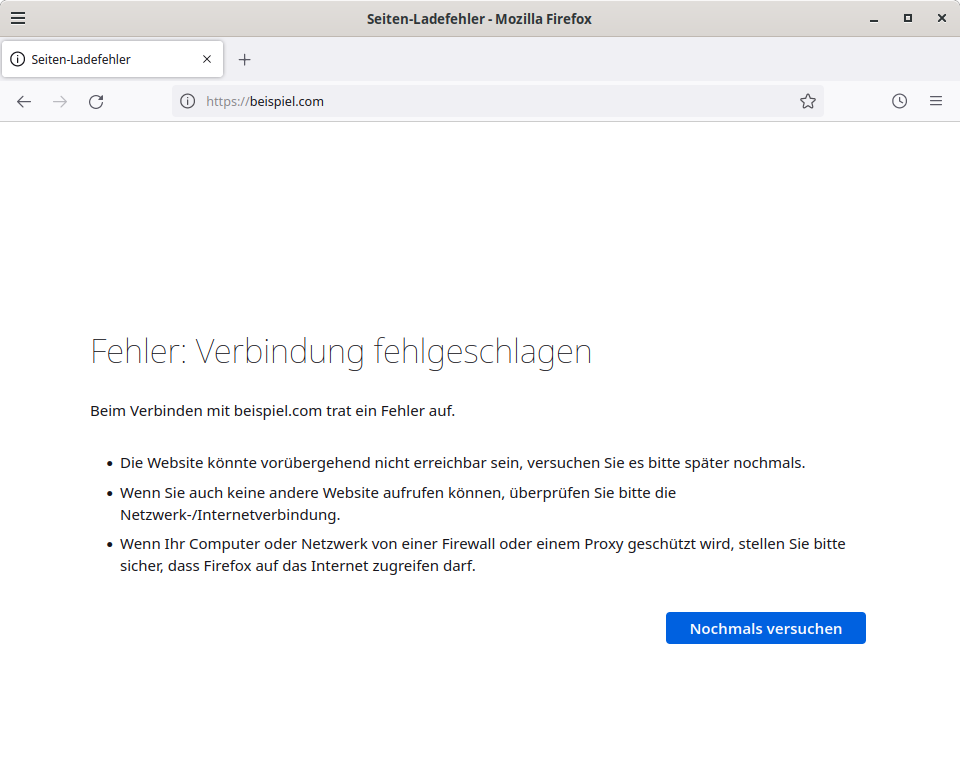
Task: Reload the current page
Action: 96,101
